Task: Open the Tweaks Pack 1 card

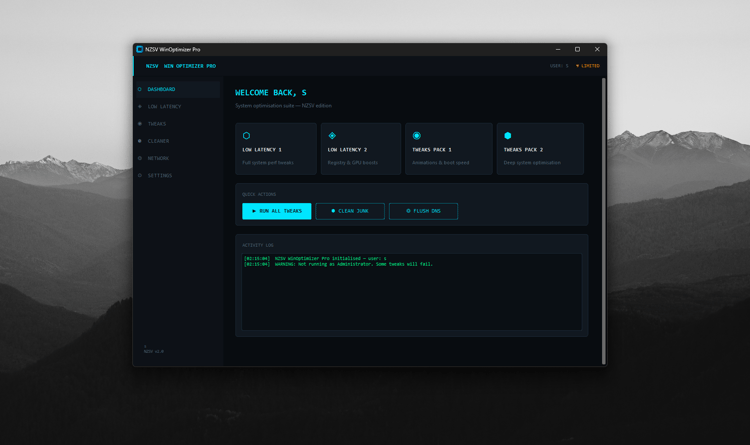Action: 449,149
